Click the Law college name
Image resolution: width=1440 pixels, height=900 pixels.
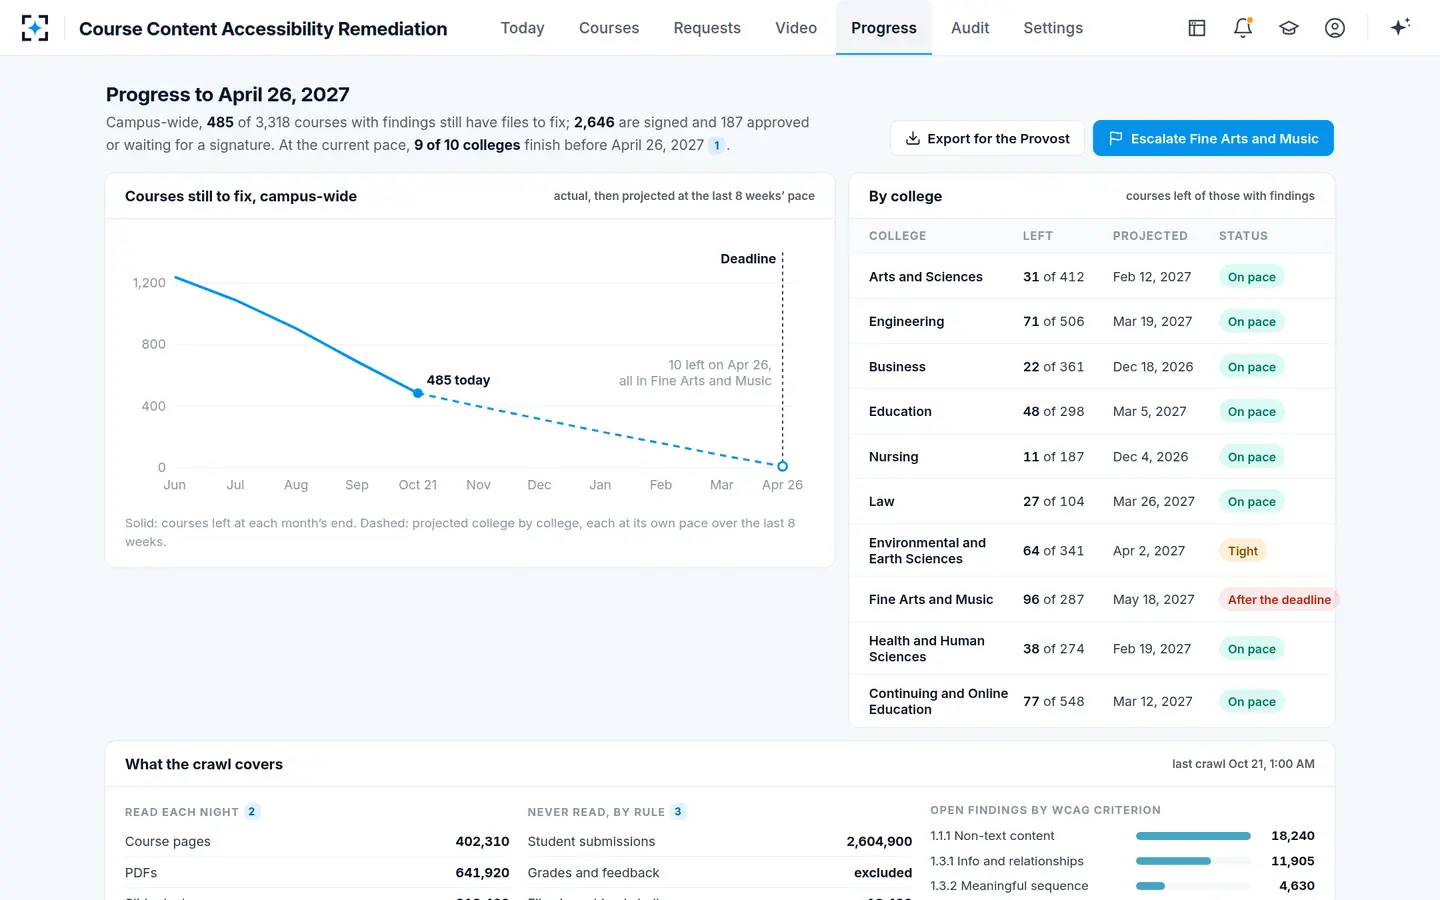881,502
